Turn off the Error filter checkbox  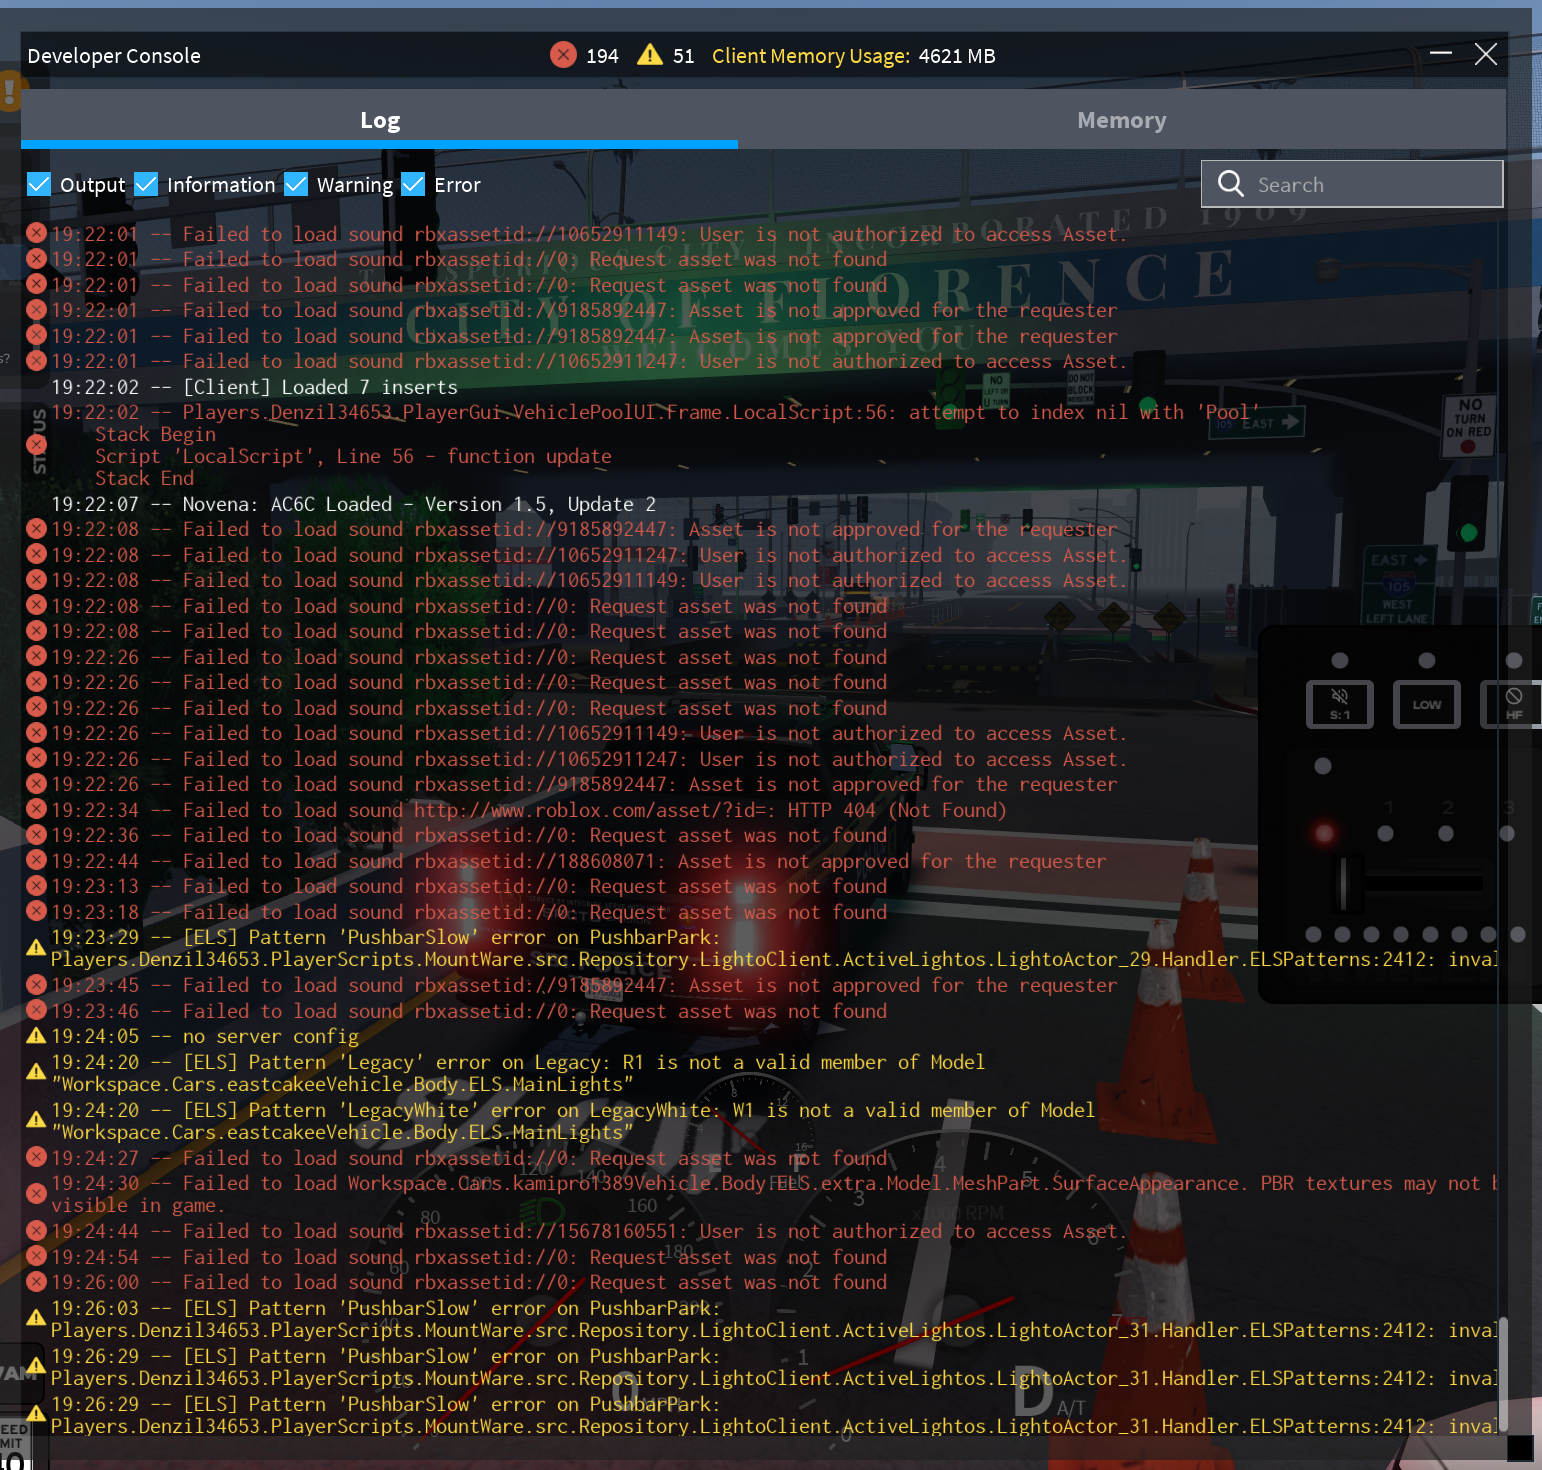pyautogui.click(x=413, y=184)
